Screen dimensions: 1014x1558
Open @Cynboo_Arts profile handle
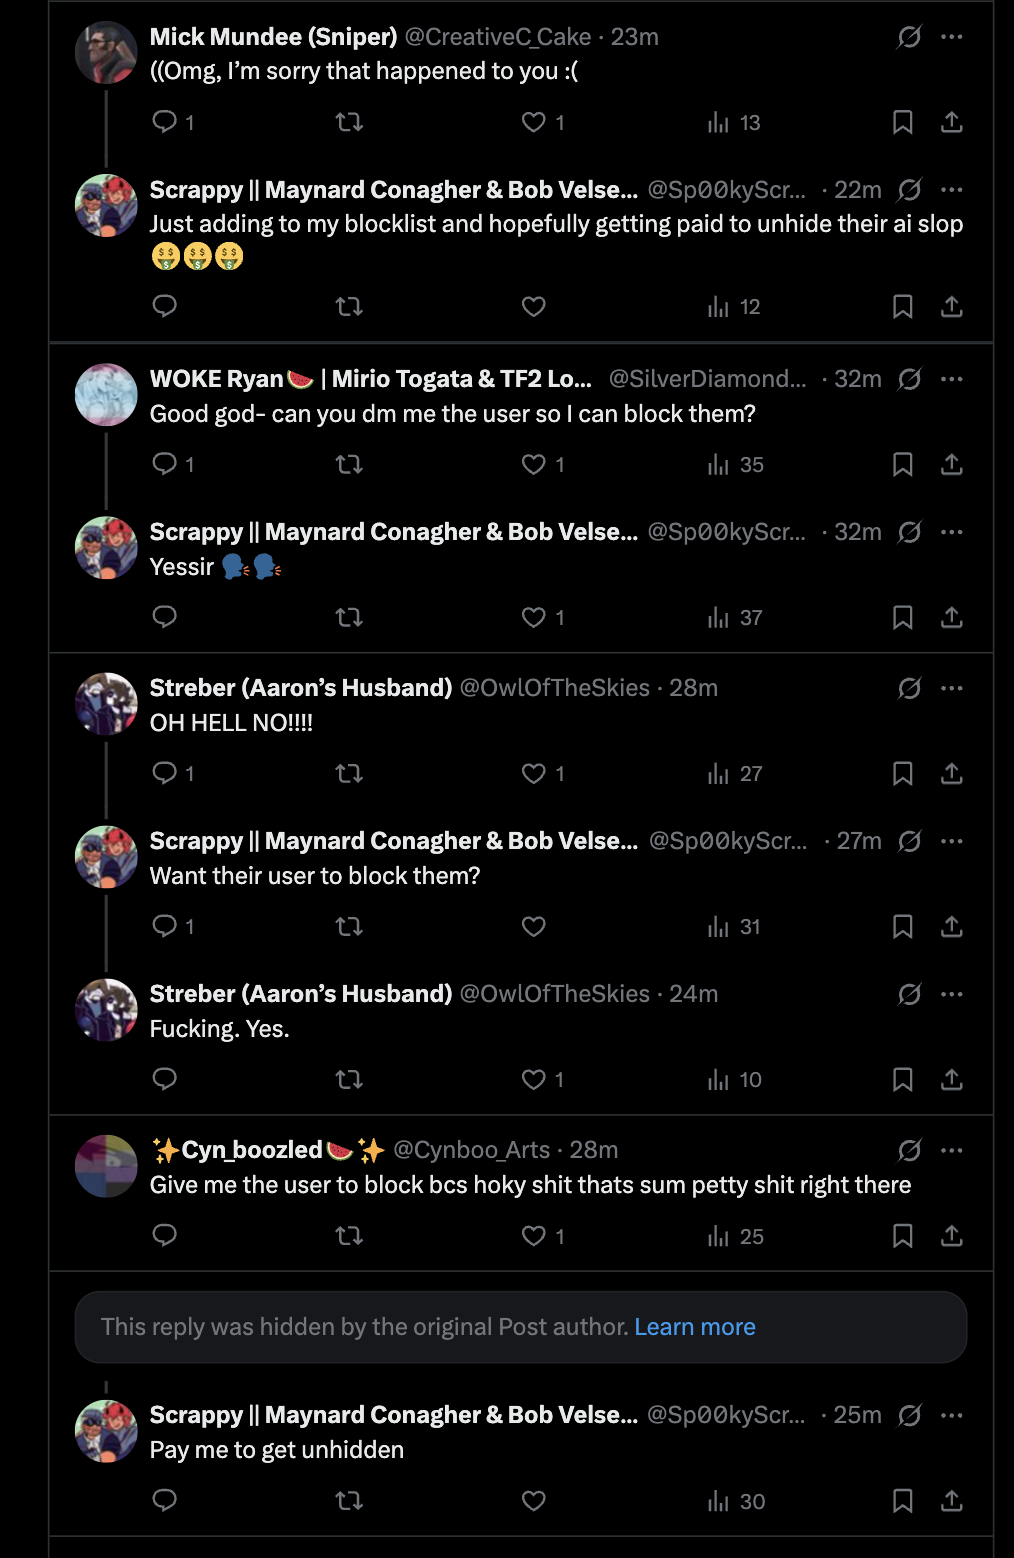[471, 1150]
